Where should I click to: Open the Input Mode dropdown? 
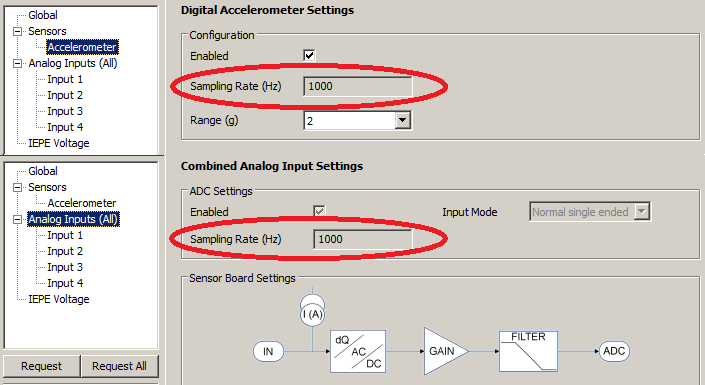pos(590,212)
